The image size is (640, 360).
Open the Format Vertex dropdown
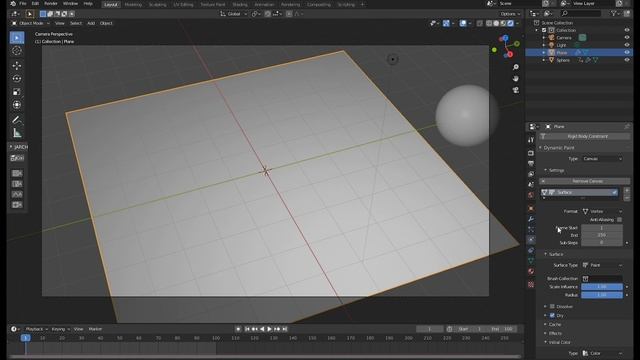[602, 211]
